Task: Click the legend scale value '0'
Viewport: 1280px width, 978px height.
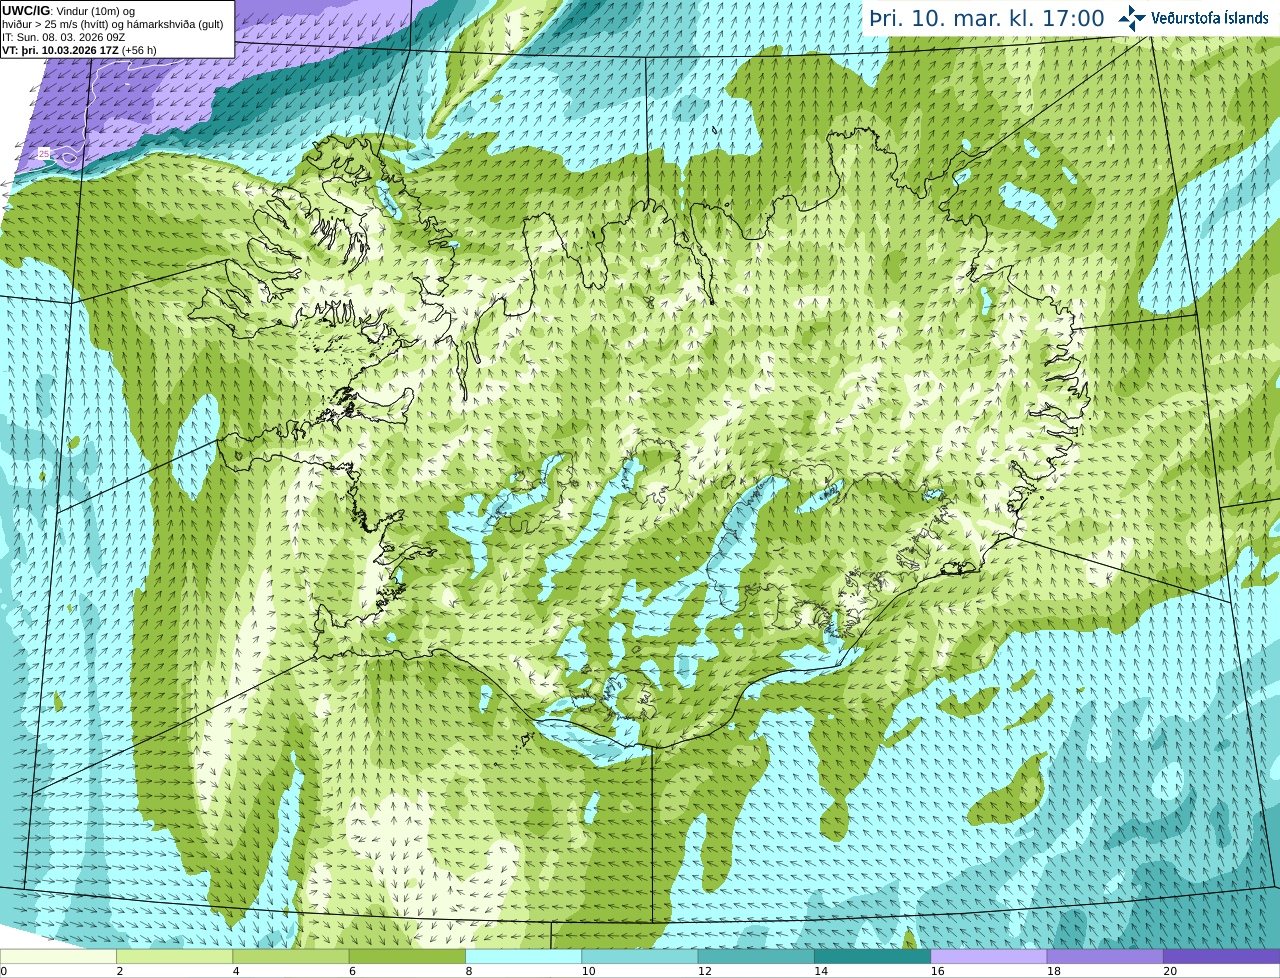Action: [4, 971]
